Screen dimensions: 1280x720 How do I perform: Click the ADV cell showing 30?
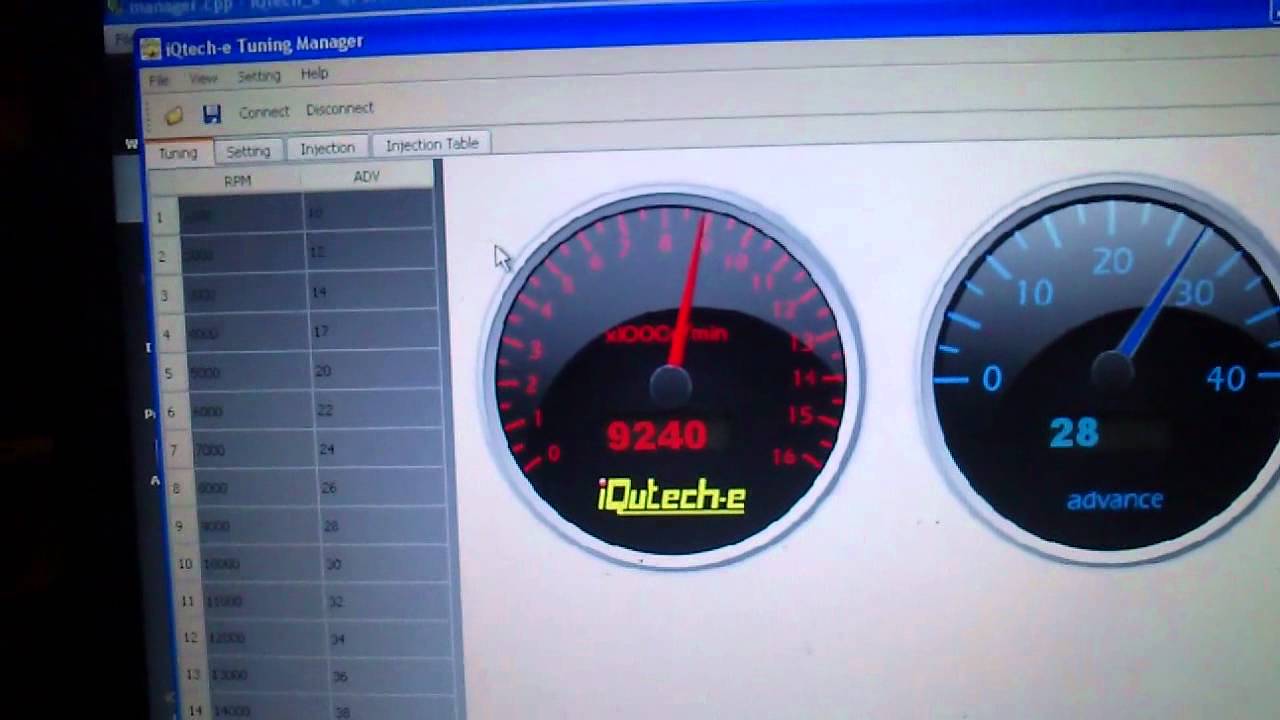[x=386, y=563]
